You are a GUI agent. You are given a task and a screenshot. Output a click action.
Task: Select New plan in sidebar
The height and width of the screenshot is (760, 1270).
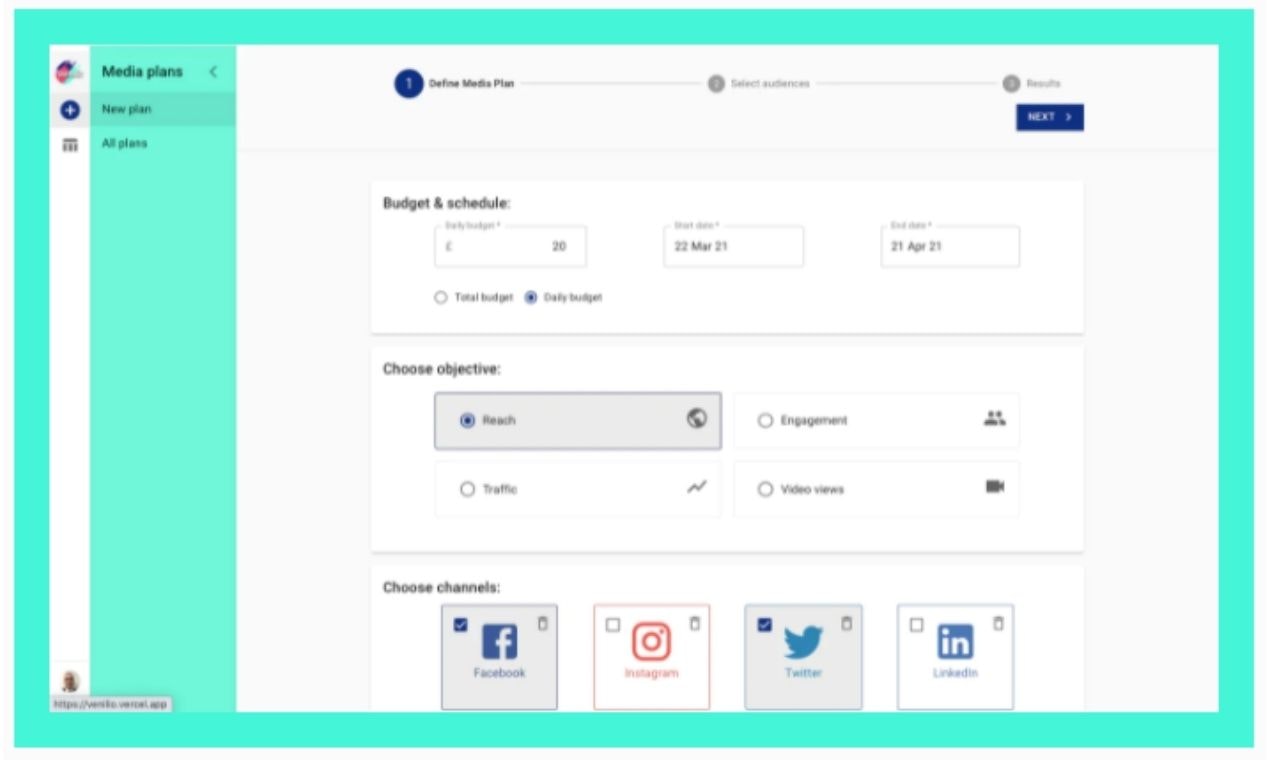tap(163, 109)
